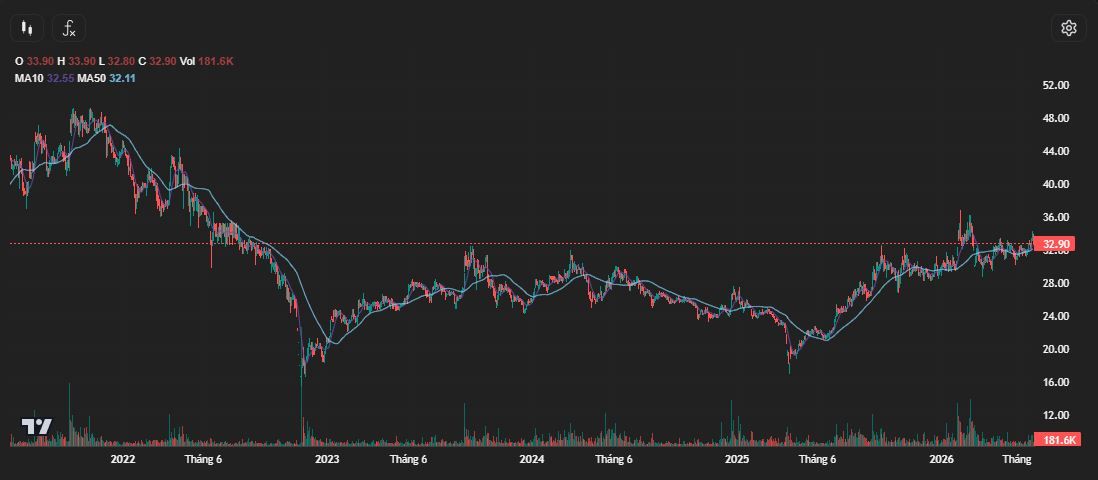Click the volume value 181.6K in legend
Image resolution: width=1098 pixels, height=480 pixels.
coord(216,62)
